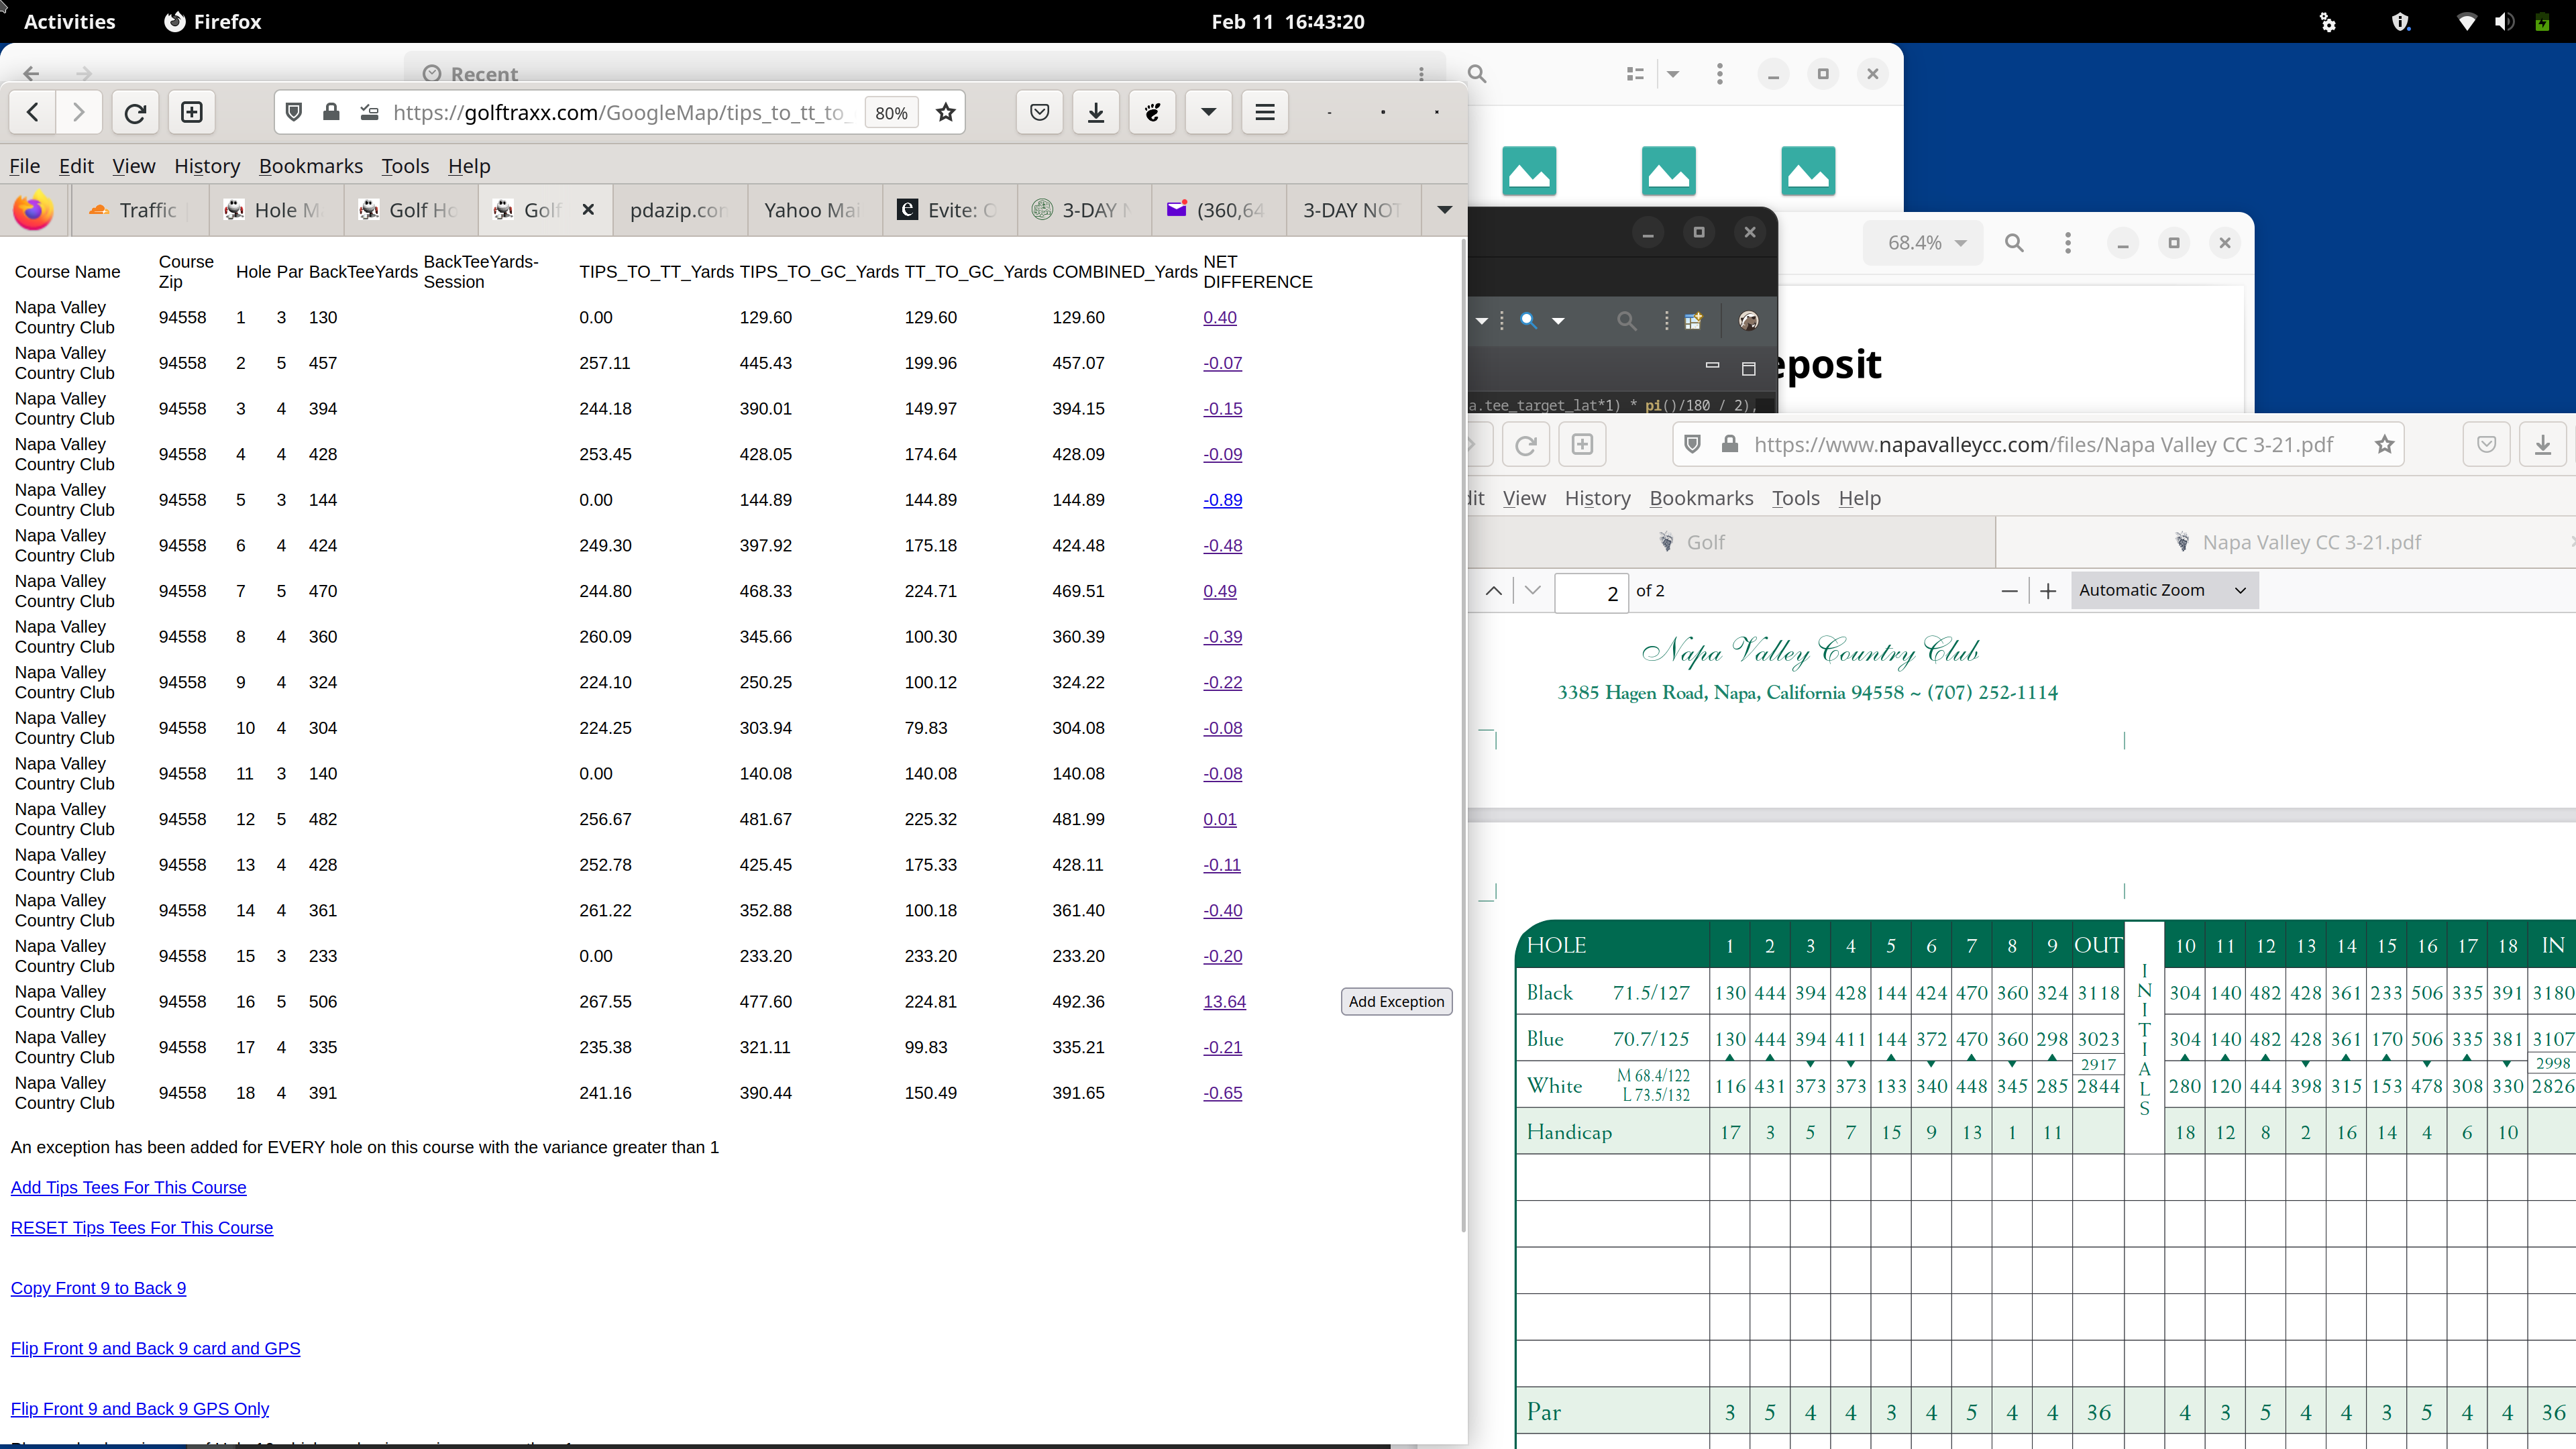
Task: Click Flip Front 9 and Back 9 GPS Only
Action: coord(140,1409)
